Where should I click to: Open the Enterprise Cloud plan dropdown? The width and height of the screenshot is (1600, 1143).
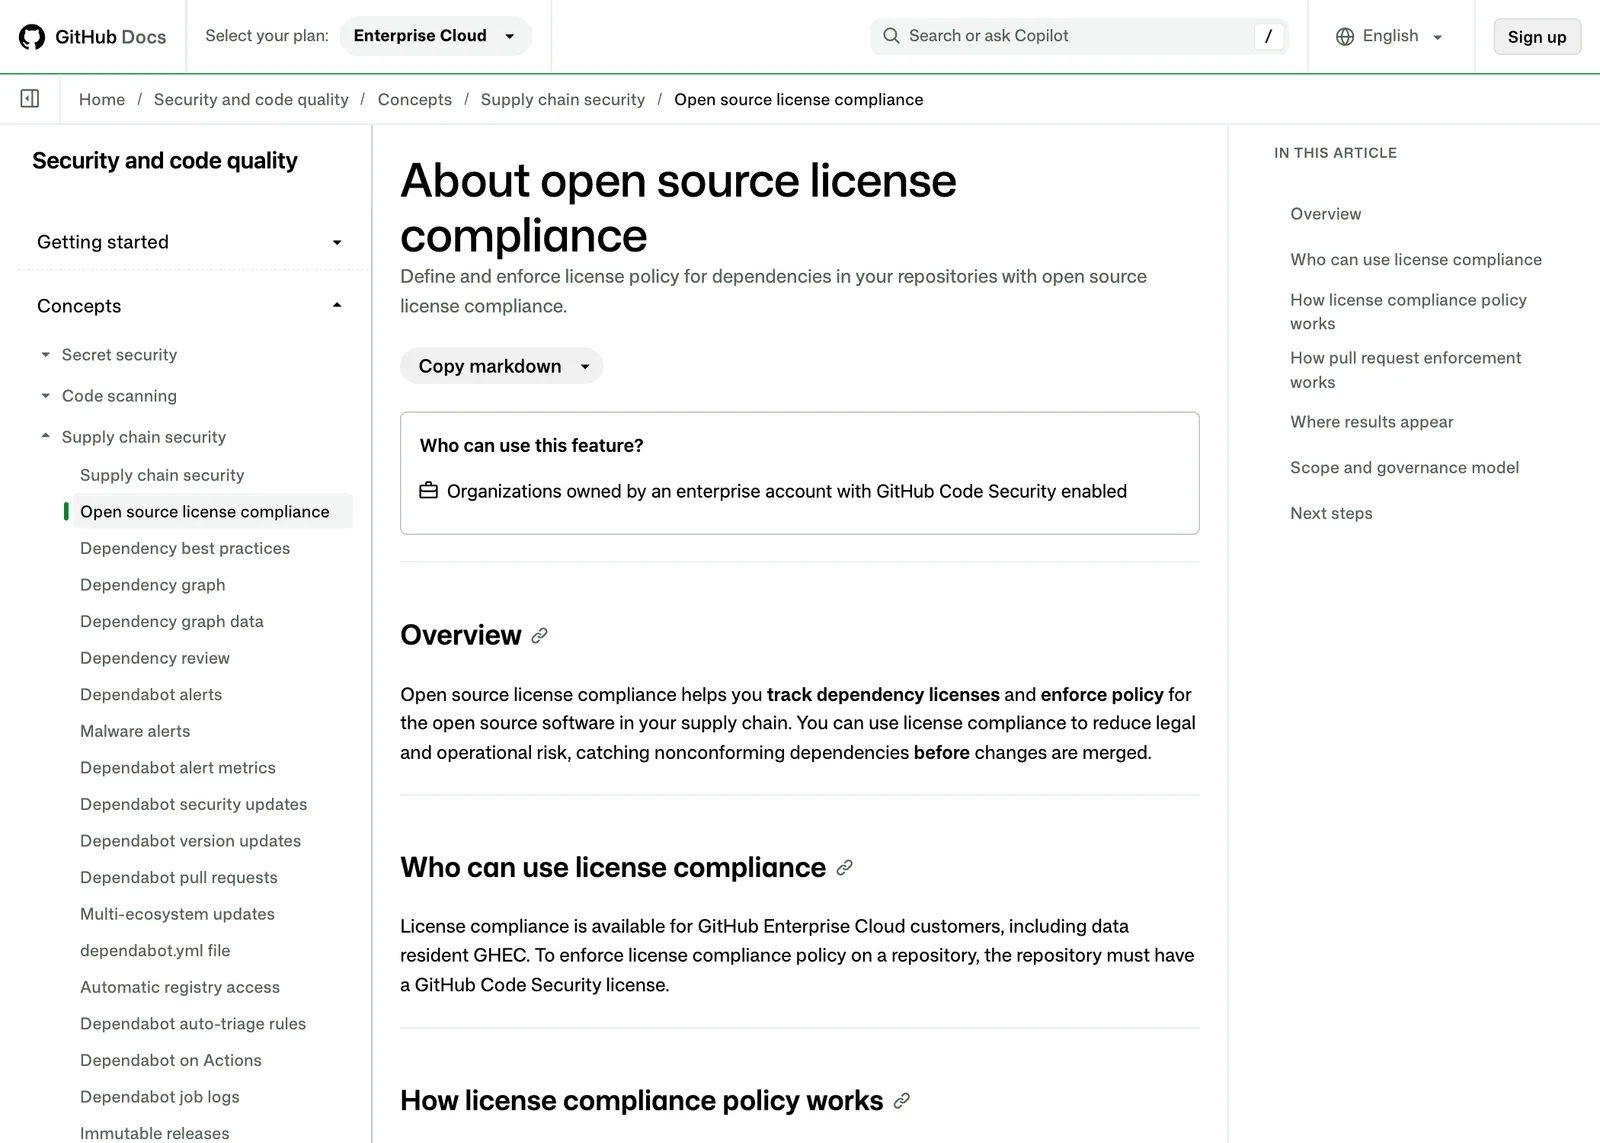click(436, 36)
